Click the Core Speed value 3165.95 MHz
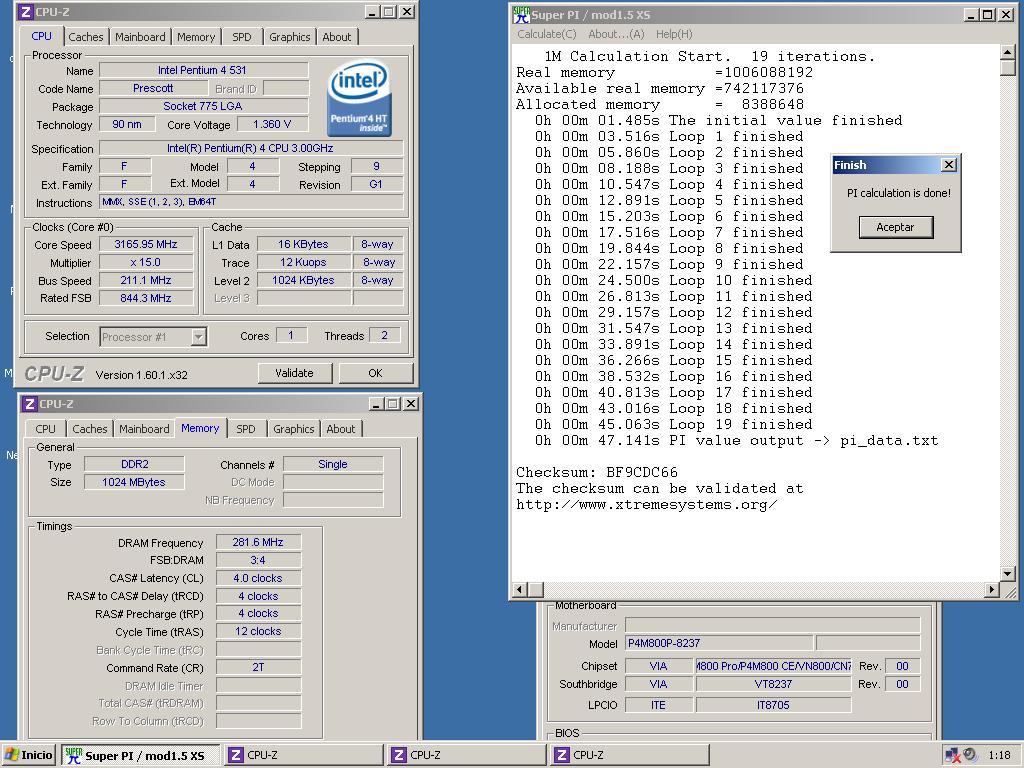The height and width of the screenshot is (768, 1024). 146,244
